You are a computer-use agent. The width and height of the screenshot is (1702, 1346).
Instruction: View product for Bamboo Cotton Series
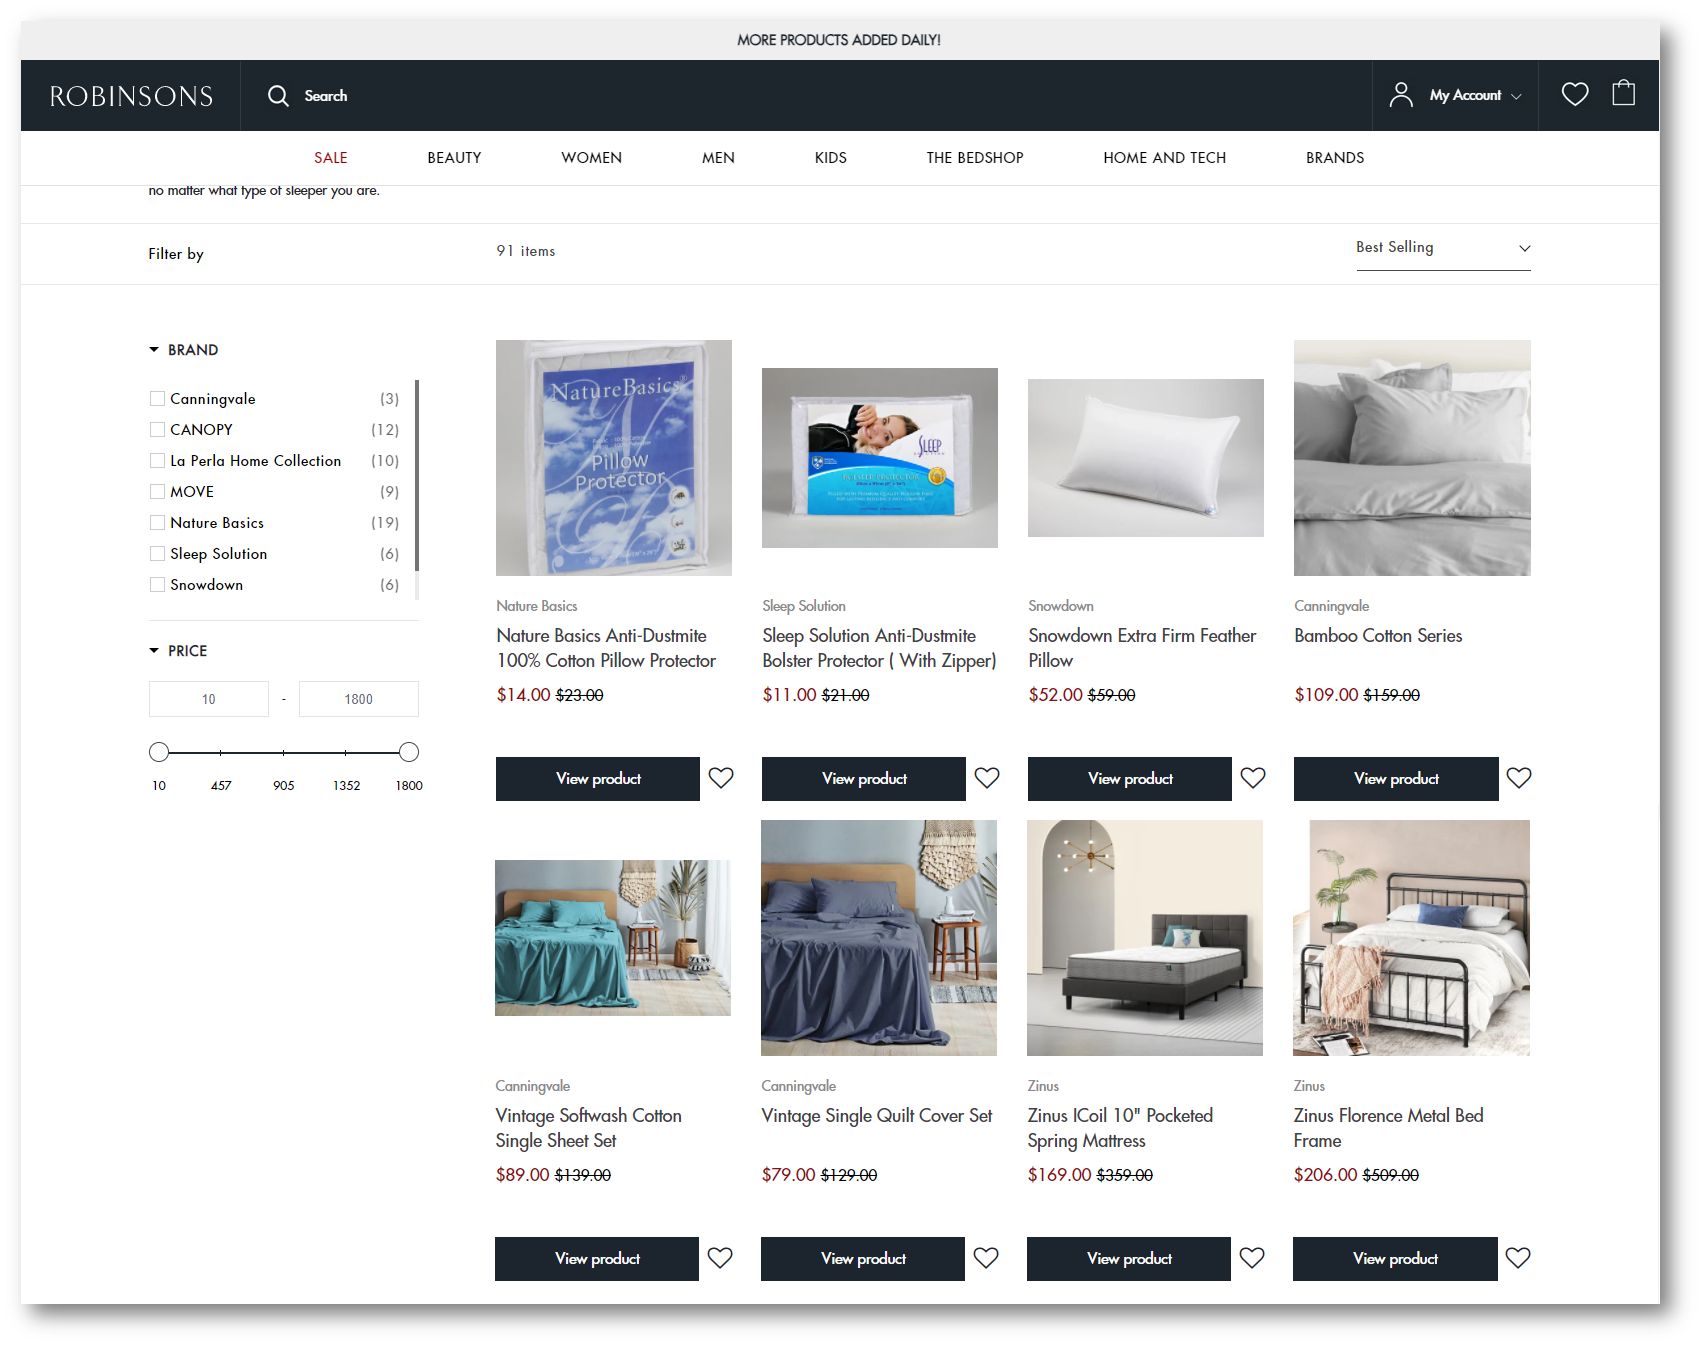coord(1395,779)
